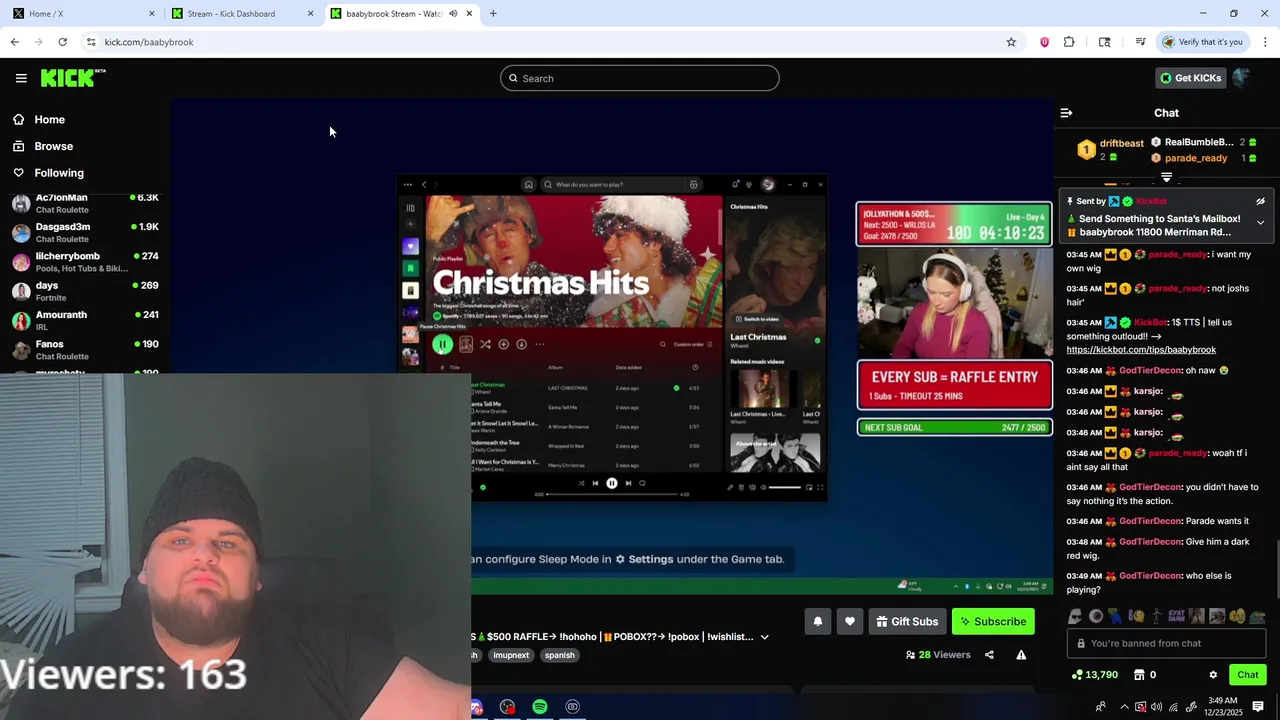
Task: Hide the pinned KickBot message
Action: point(1260,201)
